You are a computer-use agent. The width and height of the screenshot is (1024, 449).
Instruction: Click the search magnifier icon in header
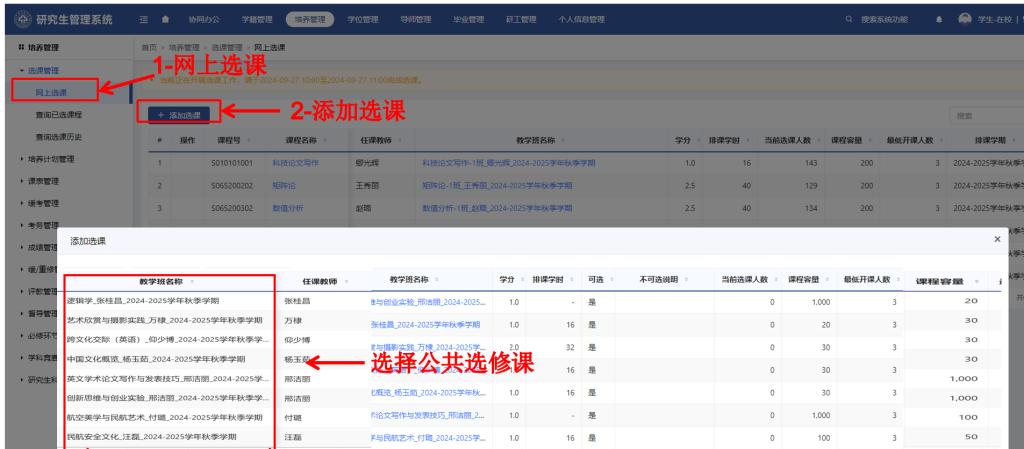[x=821, y=19]
